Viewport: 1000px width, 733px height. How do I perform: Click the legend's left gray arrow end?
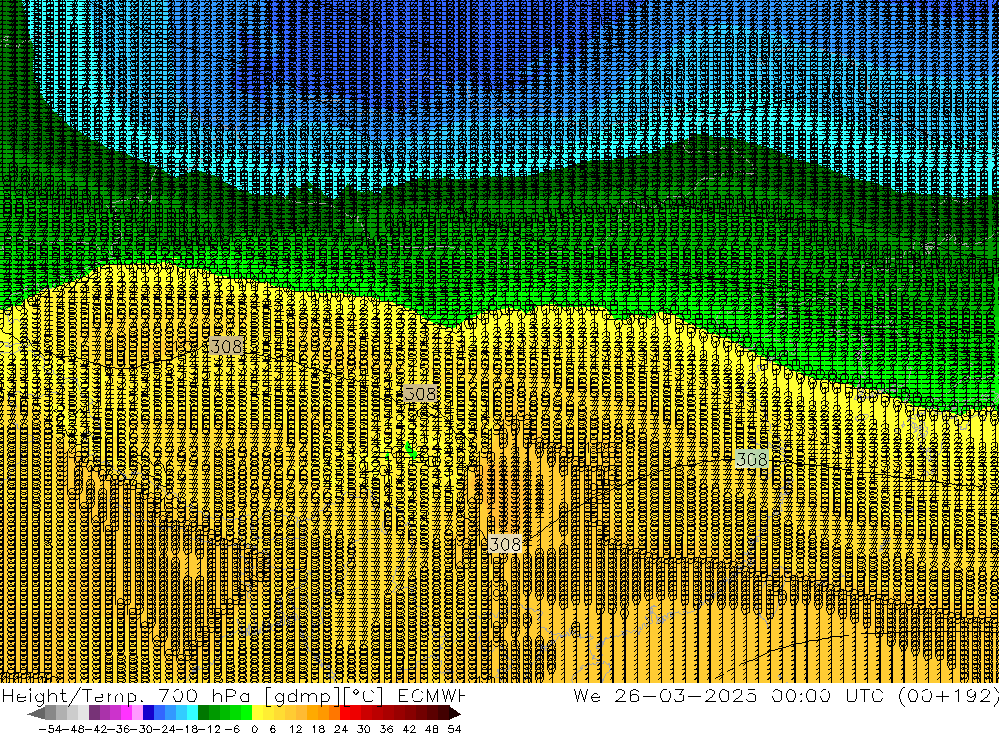[36, 713]
